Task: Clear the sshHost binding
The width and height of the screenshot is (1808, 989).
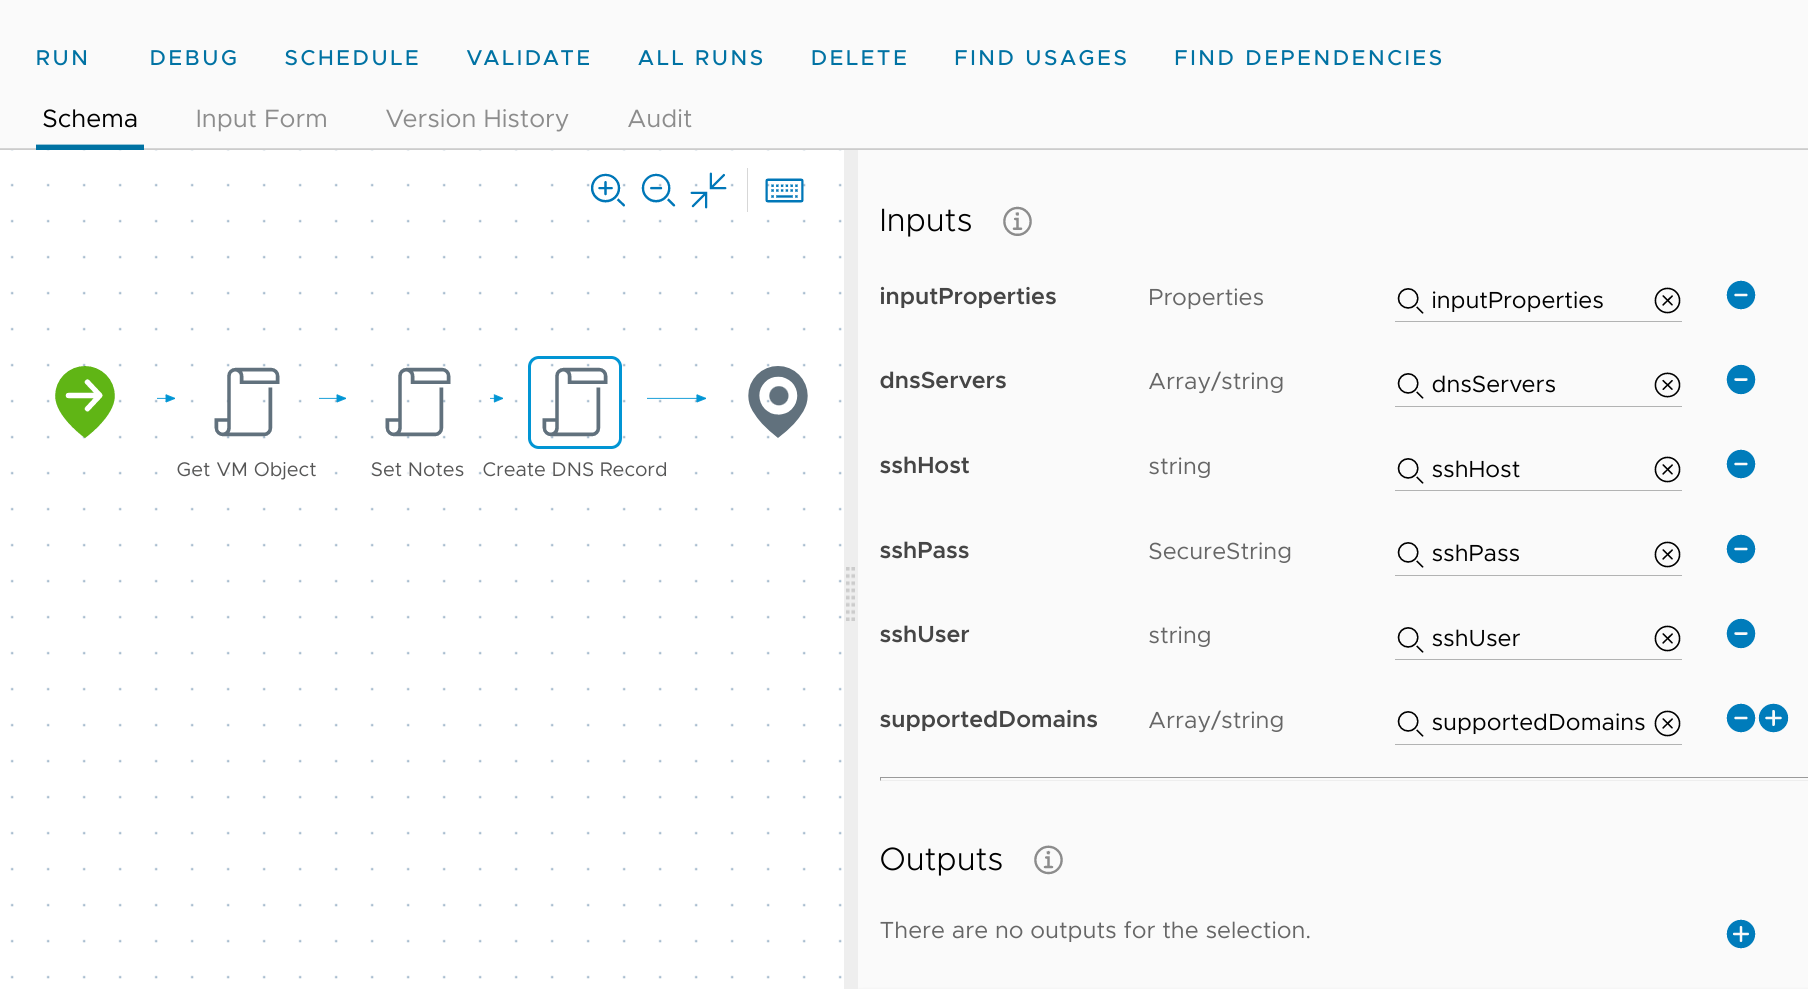Action: click(1667, 469)
